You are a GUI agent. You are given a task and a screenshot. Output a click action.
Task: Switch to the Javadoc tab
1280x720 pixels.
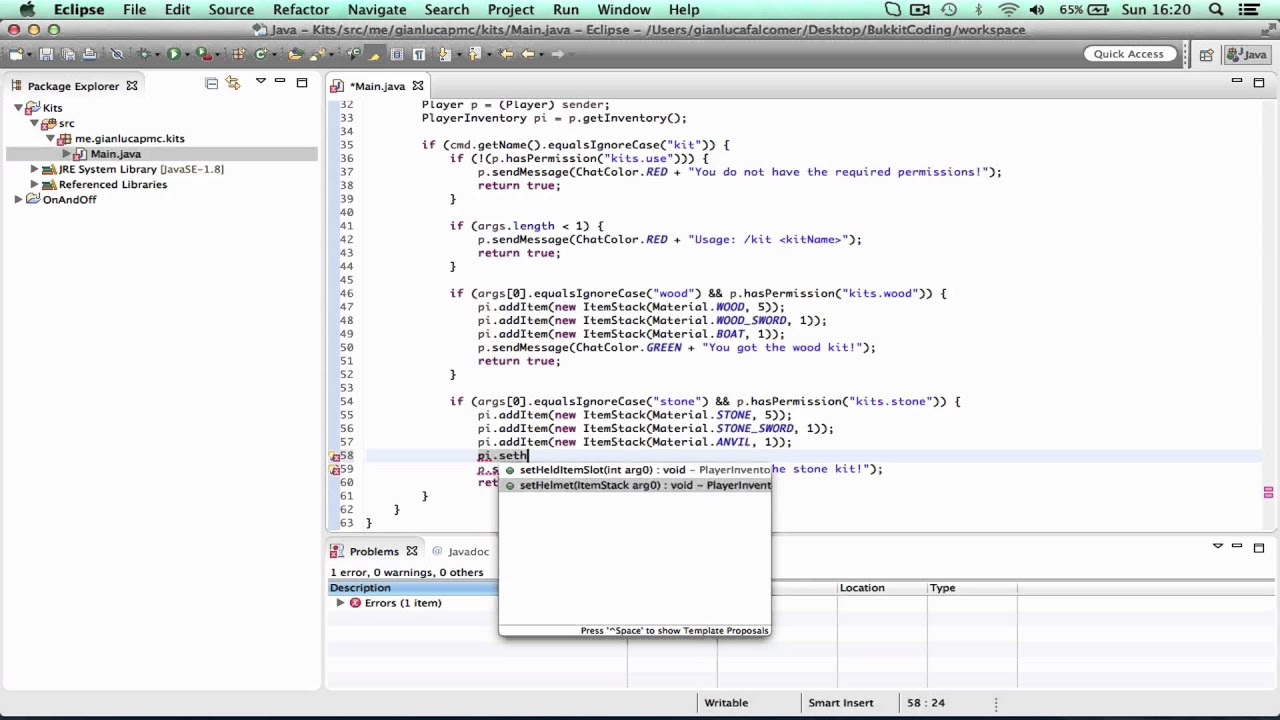tap(460, 552)
